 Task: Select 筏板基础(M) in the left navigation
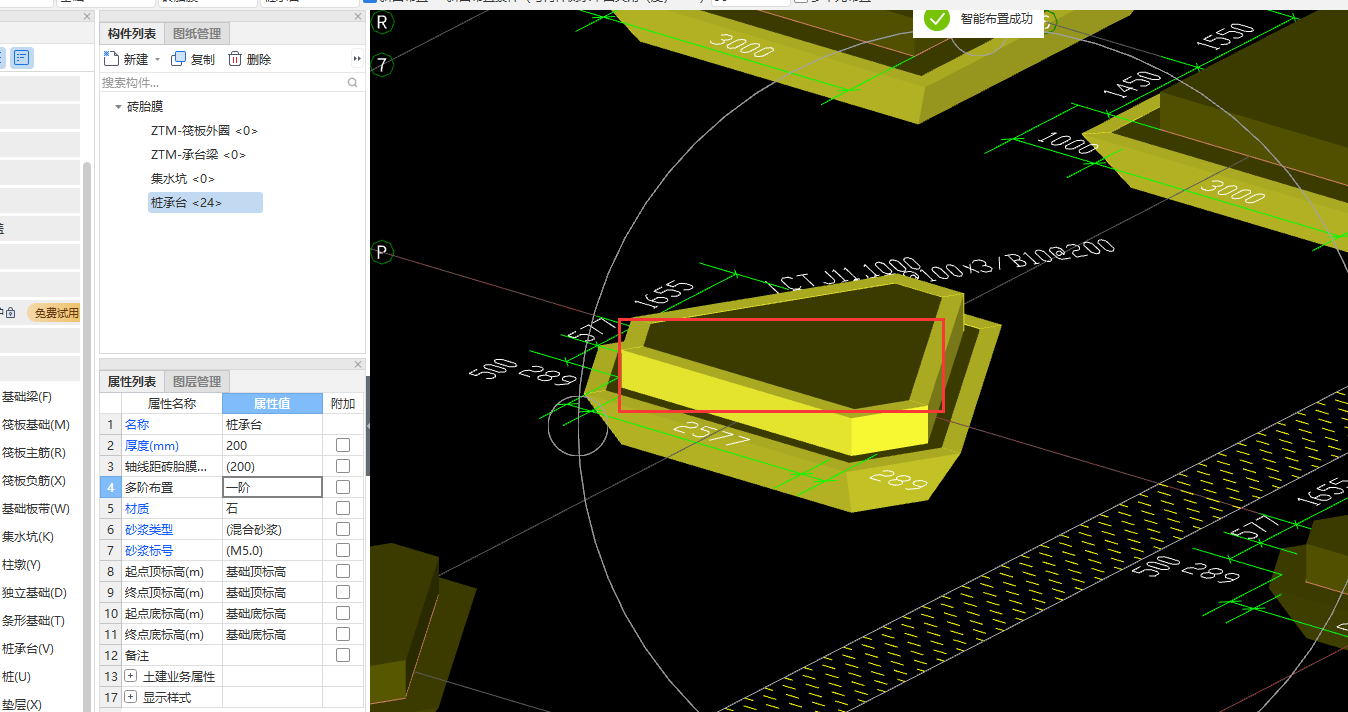pos(35,425)
